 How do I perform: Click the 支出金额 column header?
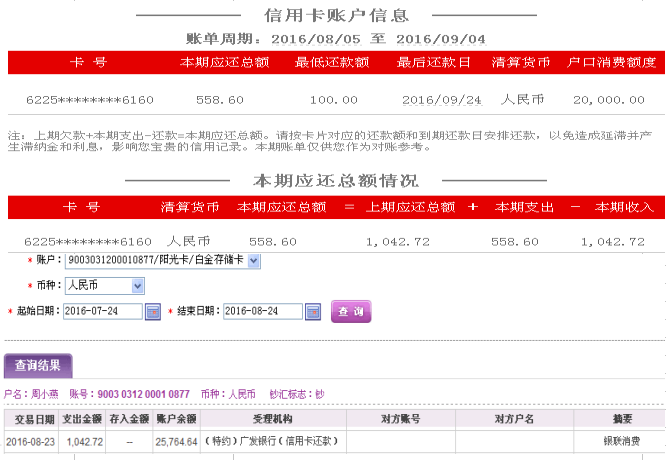(84, 419)
